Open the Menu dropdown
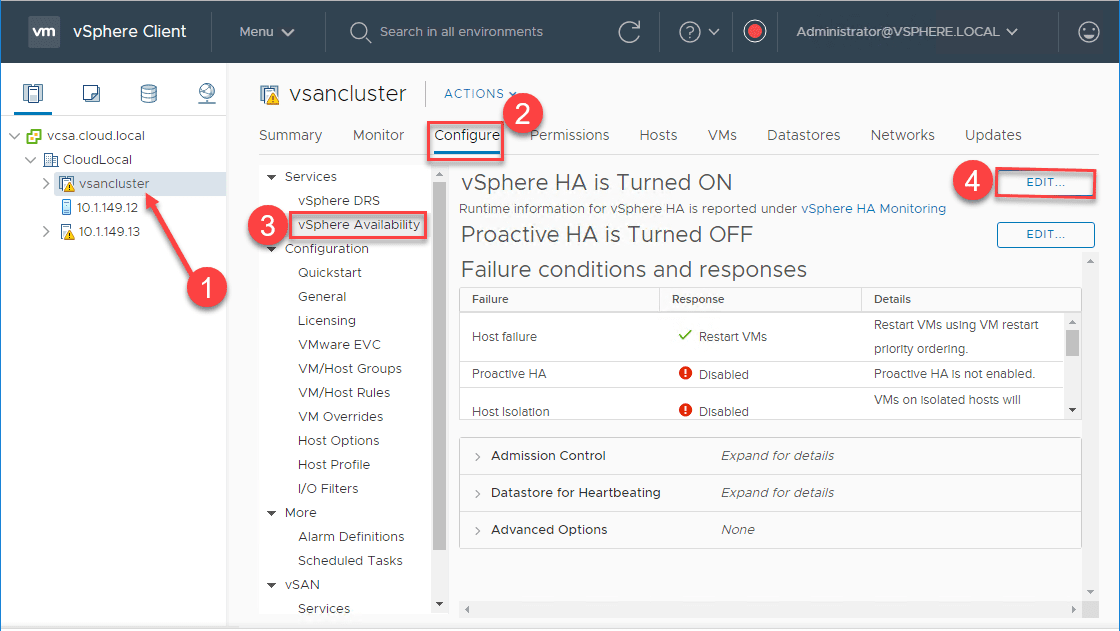This screenshot has width=1120, height=631. 267,32
